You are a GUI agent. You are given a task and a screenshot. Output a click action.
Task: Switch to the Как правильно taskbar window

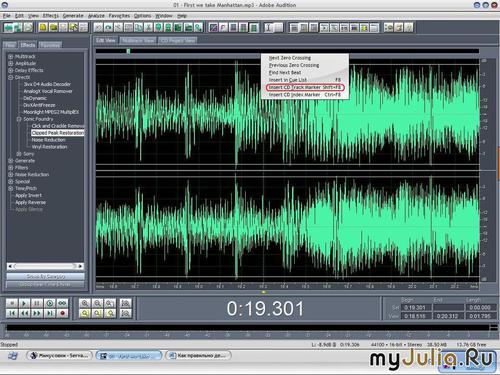(199, 356)
